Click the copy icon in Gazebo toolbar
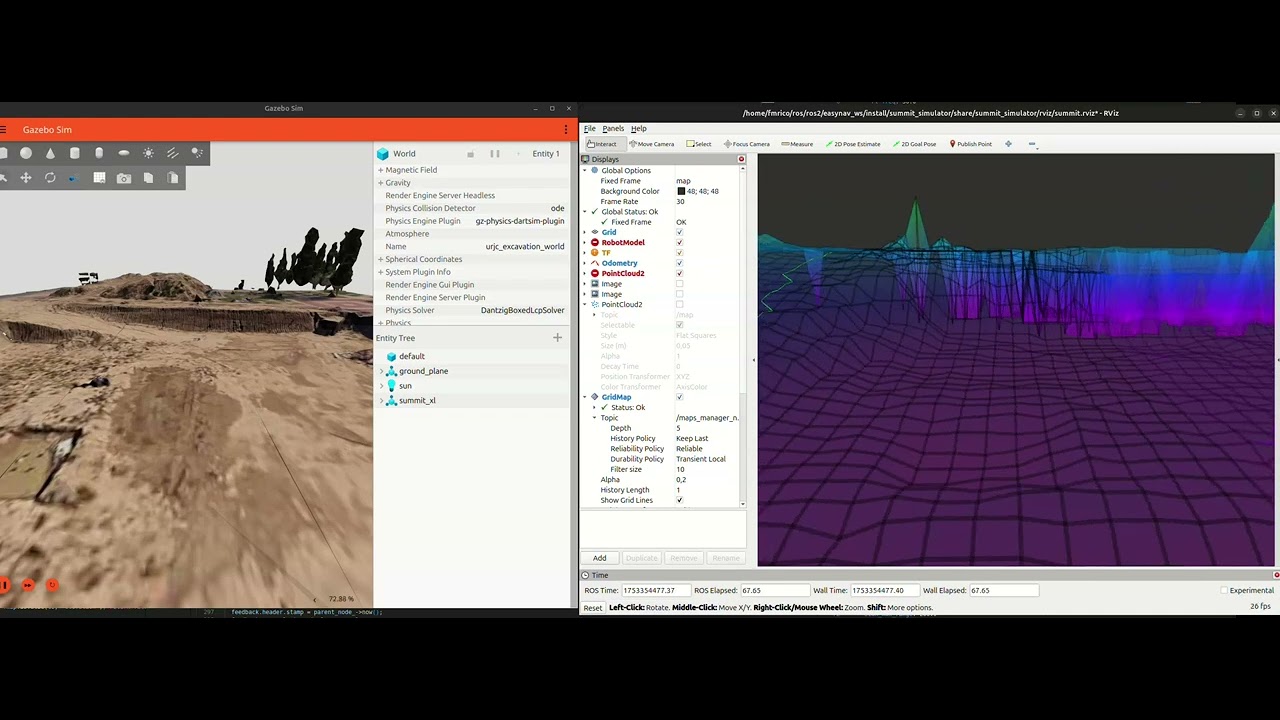Screen dimensions: 1280x720 coord(148,178)
